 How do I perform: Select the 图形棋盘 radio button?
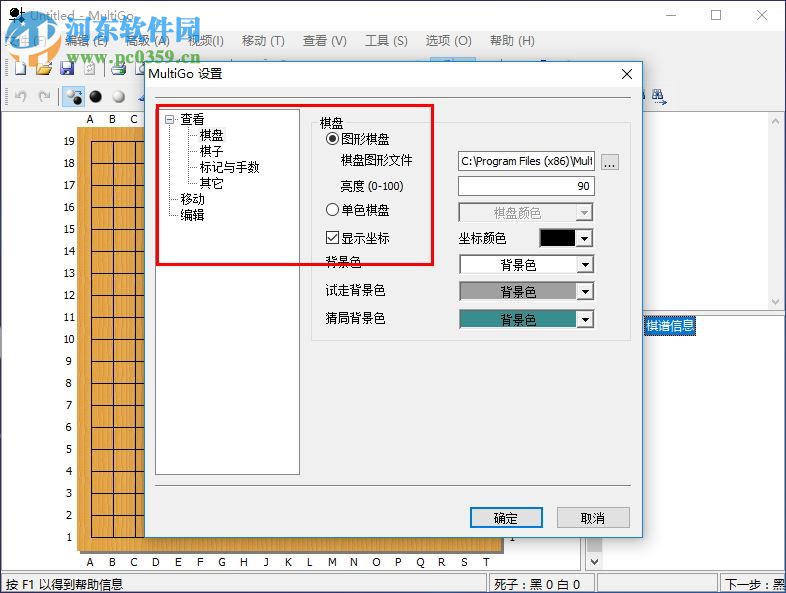(x=332, y=138)
